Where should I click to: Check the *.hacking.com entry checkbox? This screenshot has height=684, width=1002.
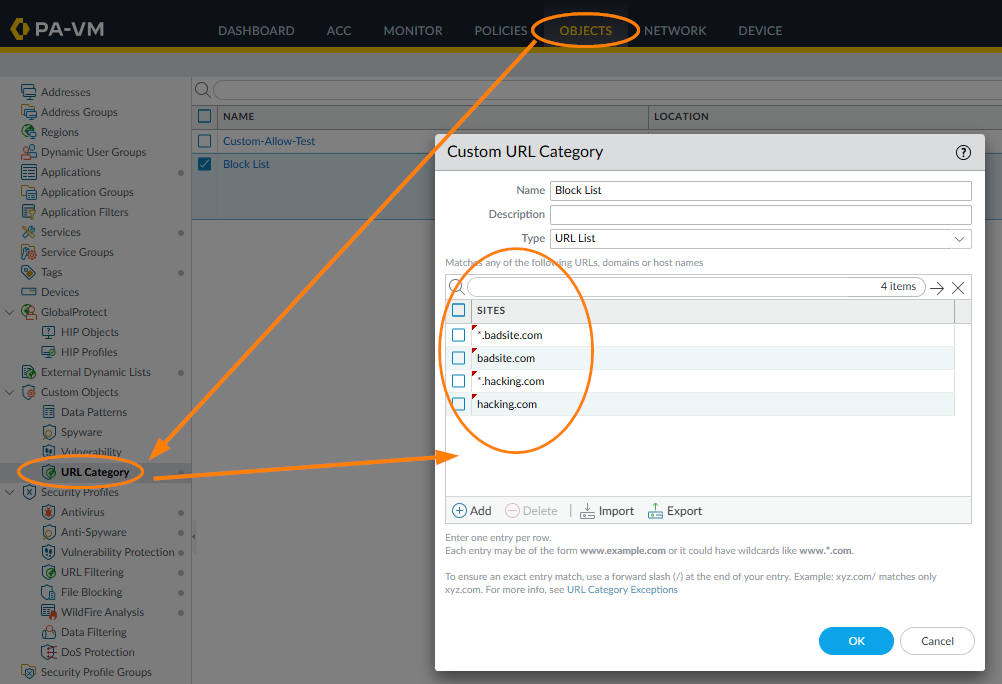pyautogui.click(x=458, y=381)
